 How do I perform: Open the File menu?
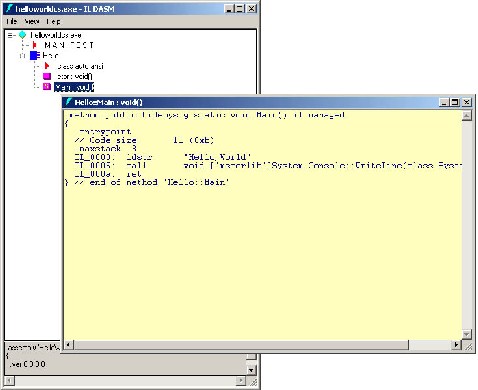tap(11, 21)
